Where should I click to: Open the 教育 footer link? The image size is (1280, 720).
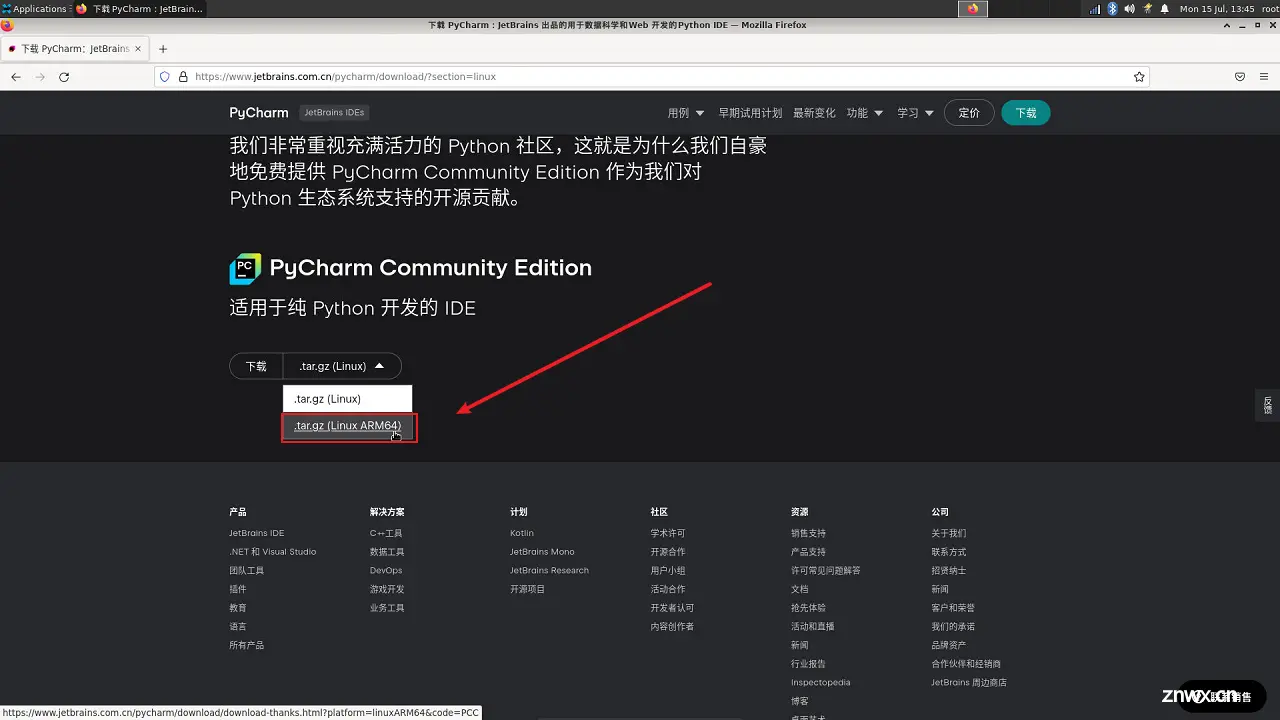(237, 608)
